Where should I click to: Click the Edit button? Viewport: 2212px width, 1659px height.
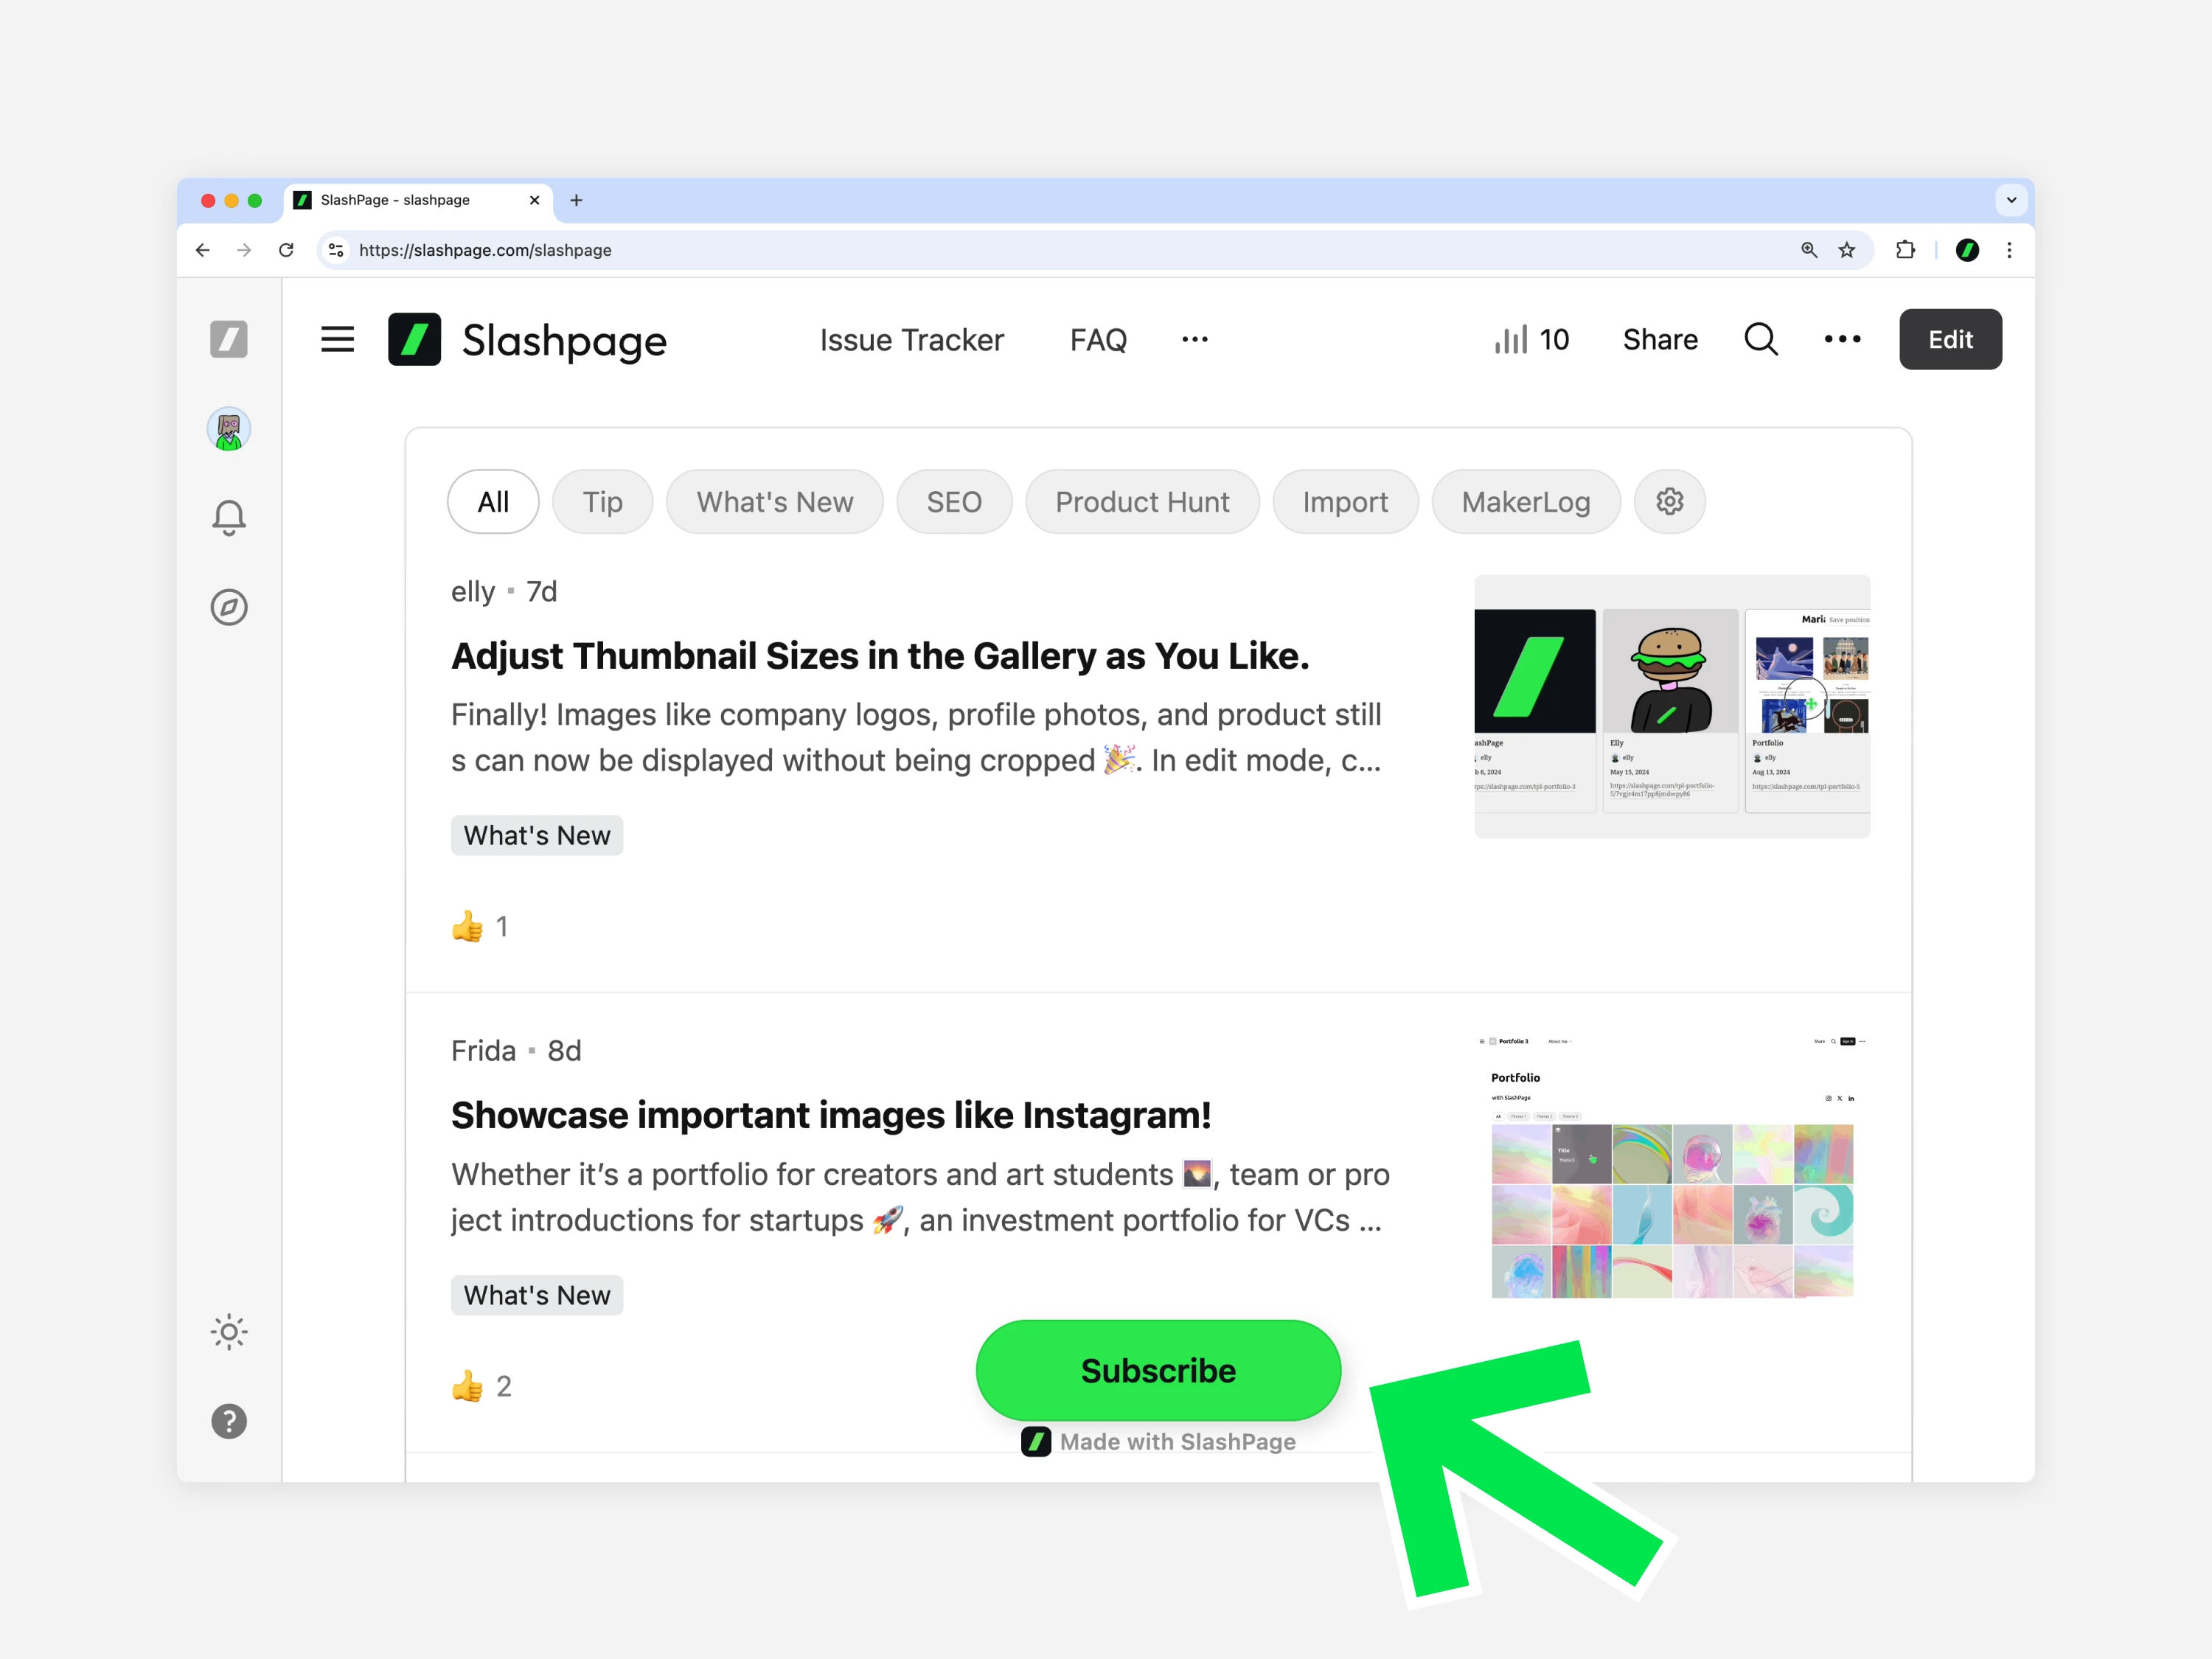[1950, 339]
